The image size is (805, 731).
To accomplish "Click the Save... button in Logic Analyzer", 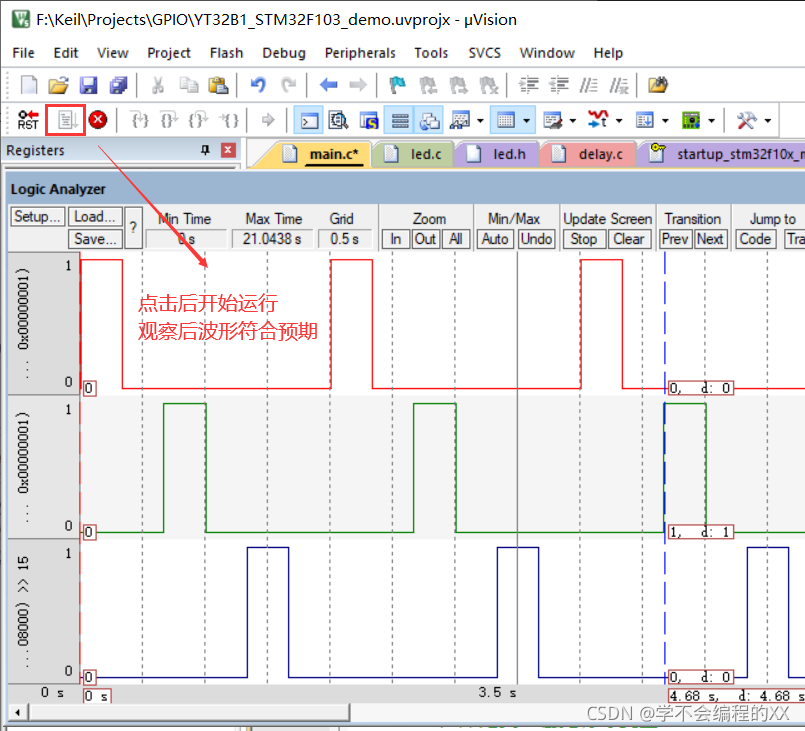I will [95, 239].
